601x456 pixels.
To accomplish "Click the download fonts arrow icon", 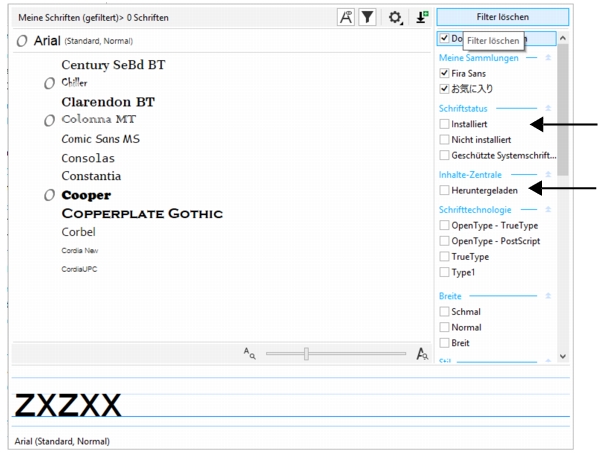I will (422, 17).
